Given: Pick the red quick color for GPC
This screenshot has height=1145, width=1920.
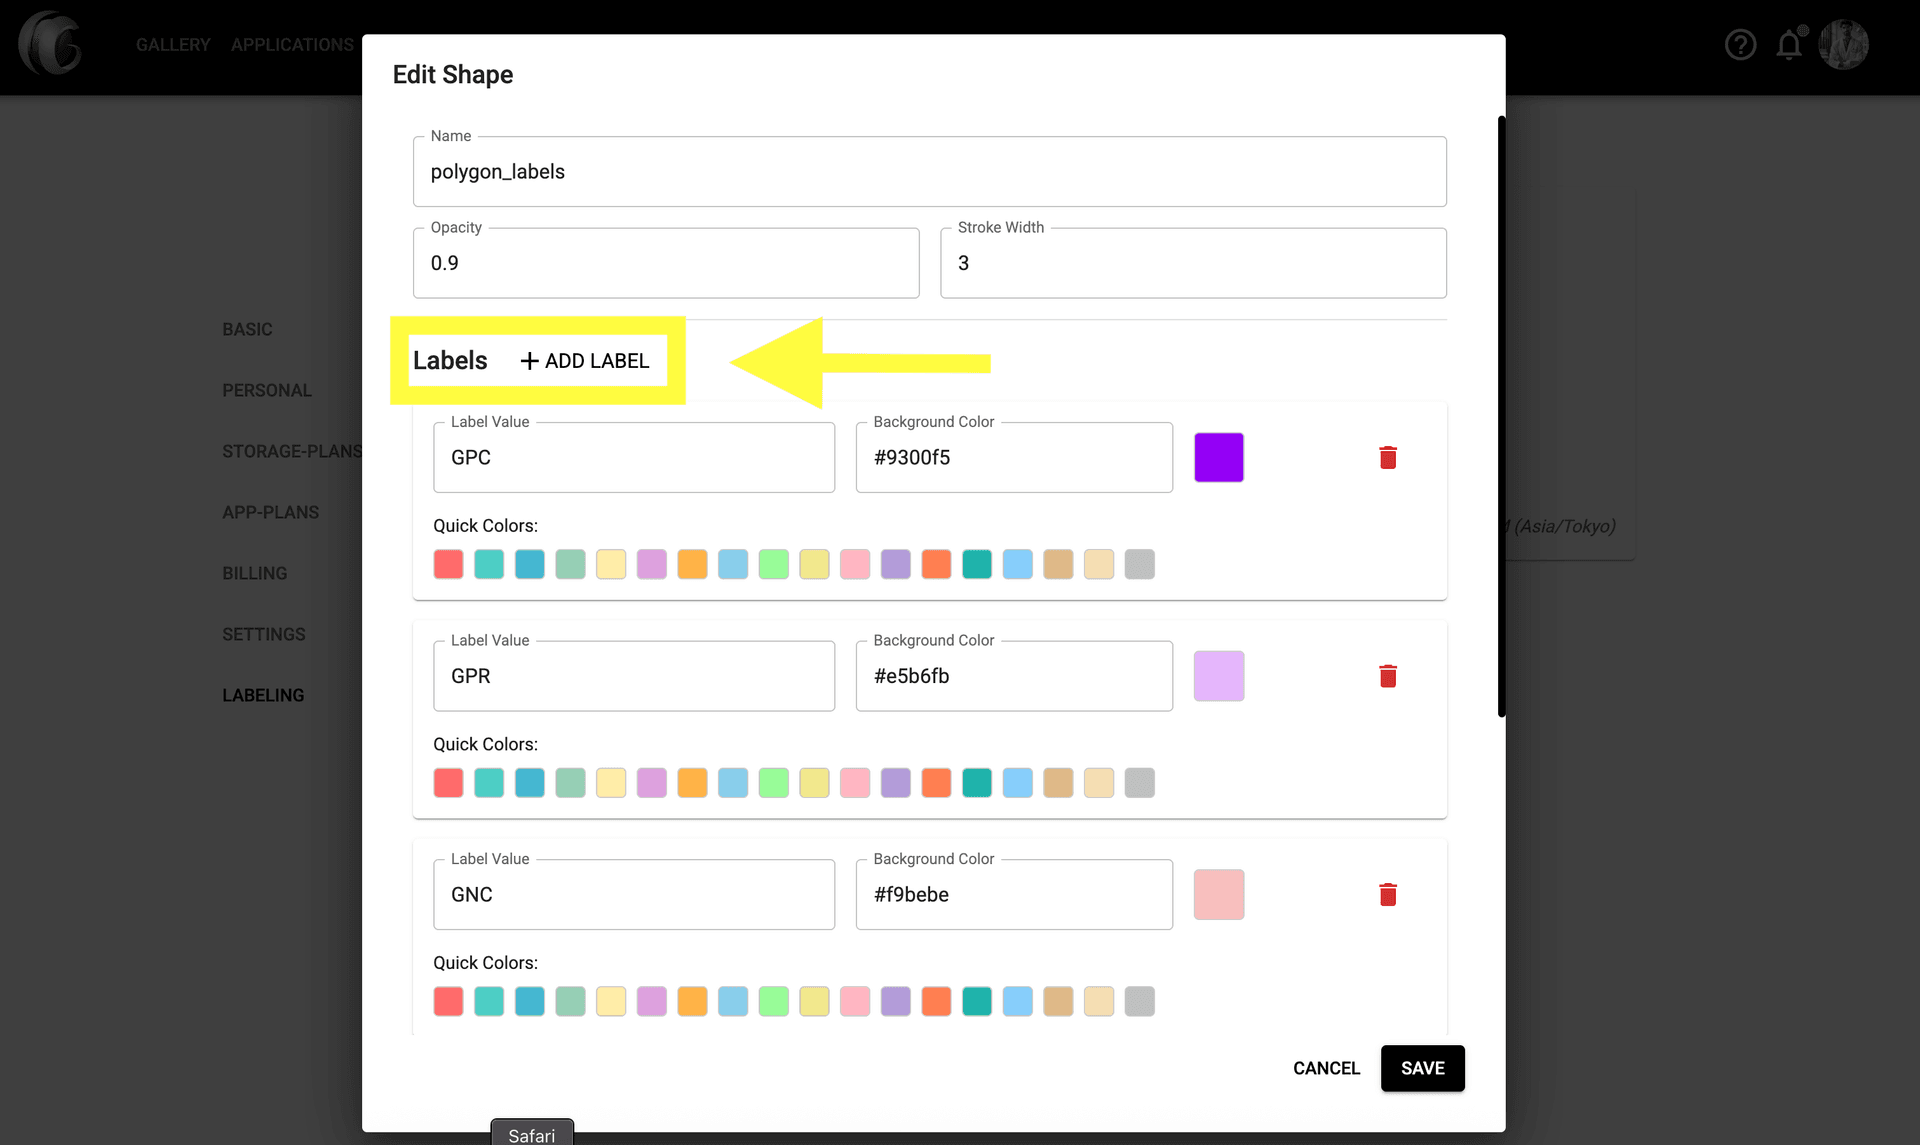Looking at the screenshot, I should point(448,564).
